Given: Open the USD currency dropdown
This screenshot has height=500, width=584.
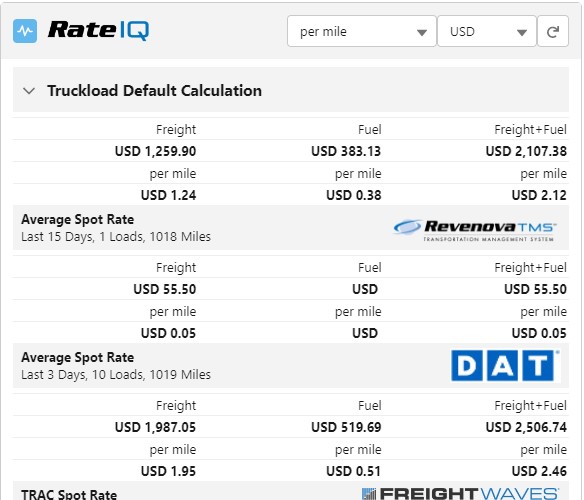Looking at the screenshot, I should (487, 31).
